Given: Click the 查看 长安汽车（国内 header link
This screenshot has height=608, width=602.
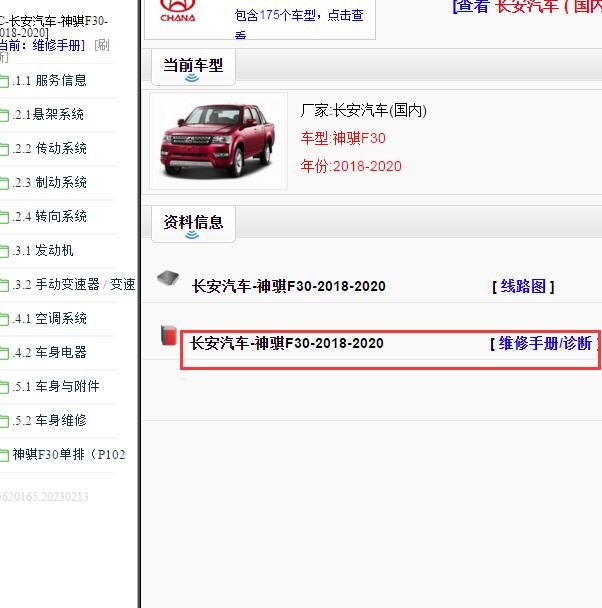Looking at the screenshot, I should pyautogui.click(x=527, y=6).
